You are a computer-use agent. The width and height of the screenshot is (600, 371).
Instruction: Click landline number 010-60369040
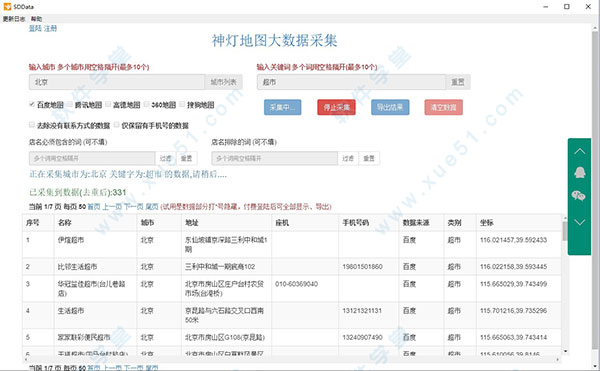(x=296, y=284)
